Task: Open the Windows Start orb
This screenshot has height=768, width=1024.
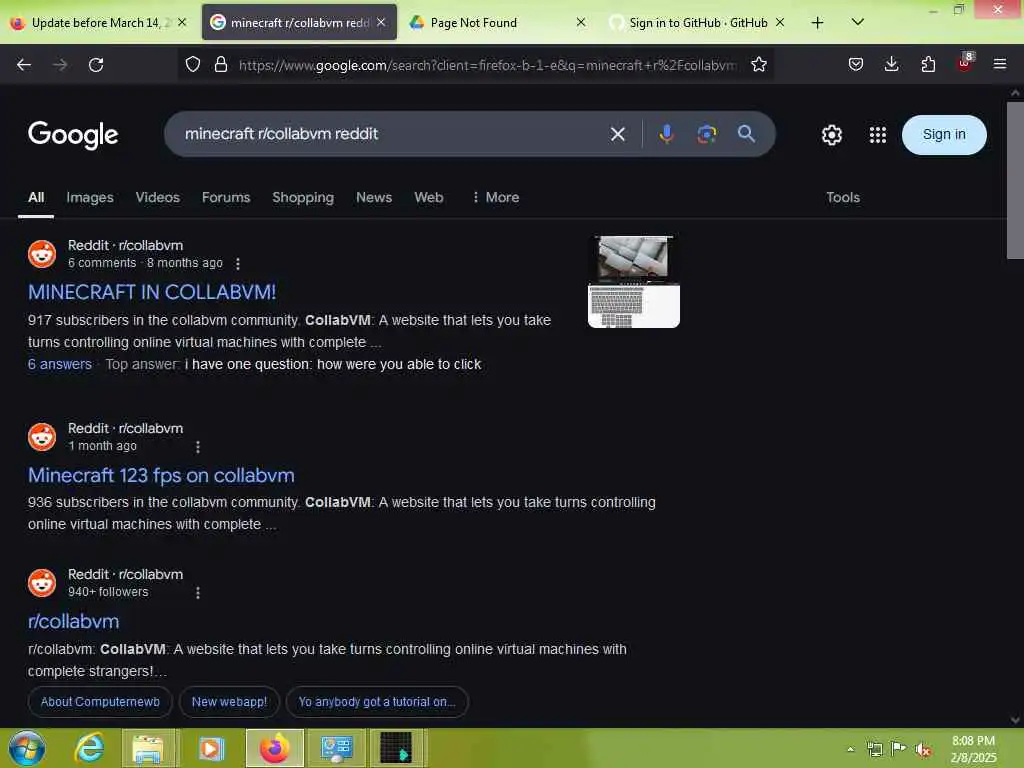Action: [x=26, y=748]
